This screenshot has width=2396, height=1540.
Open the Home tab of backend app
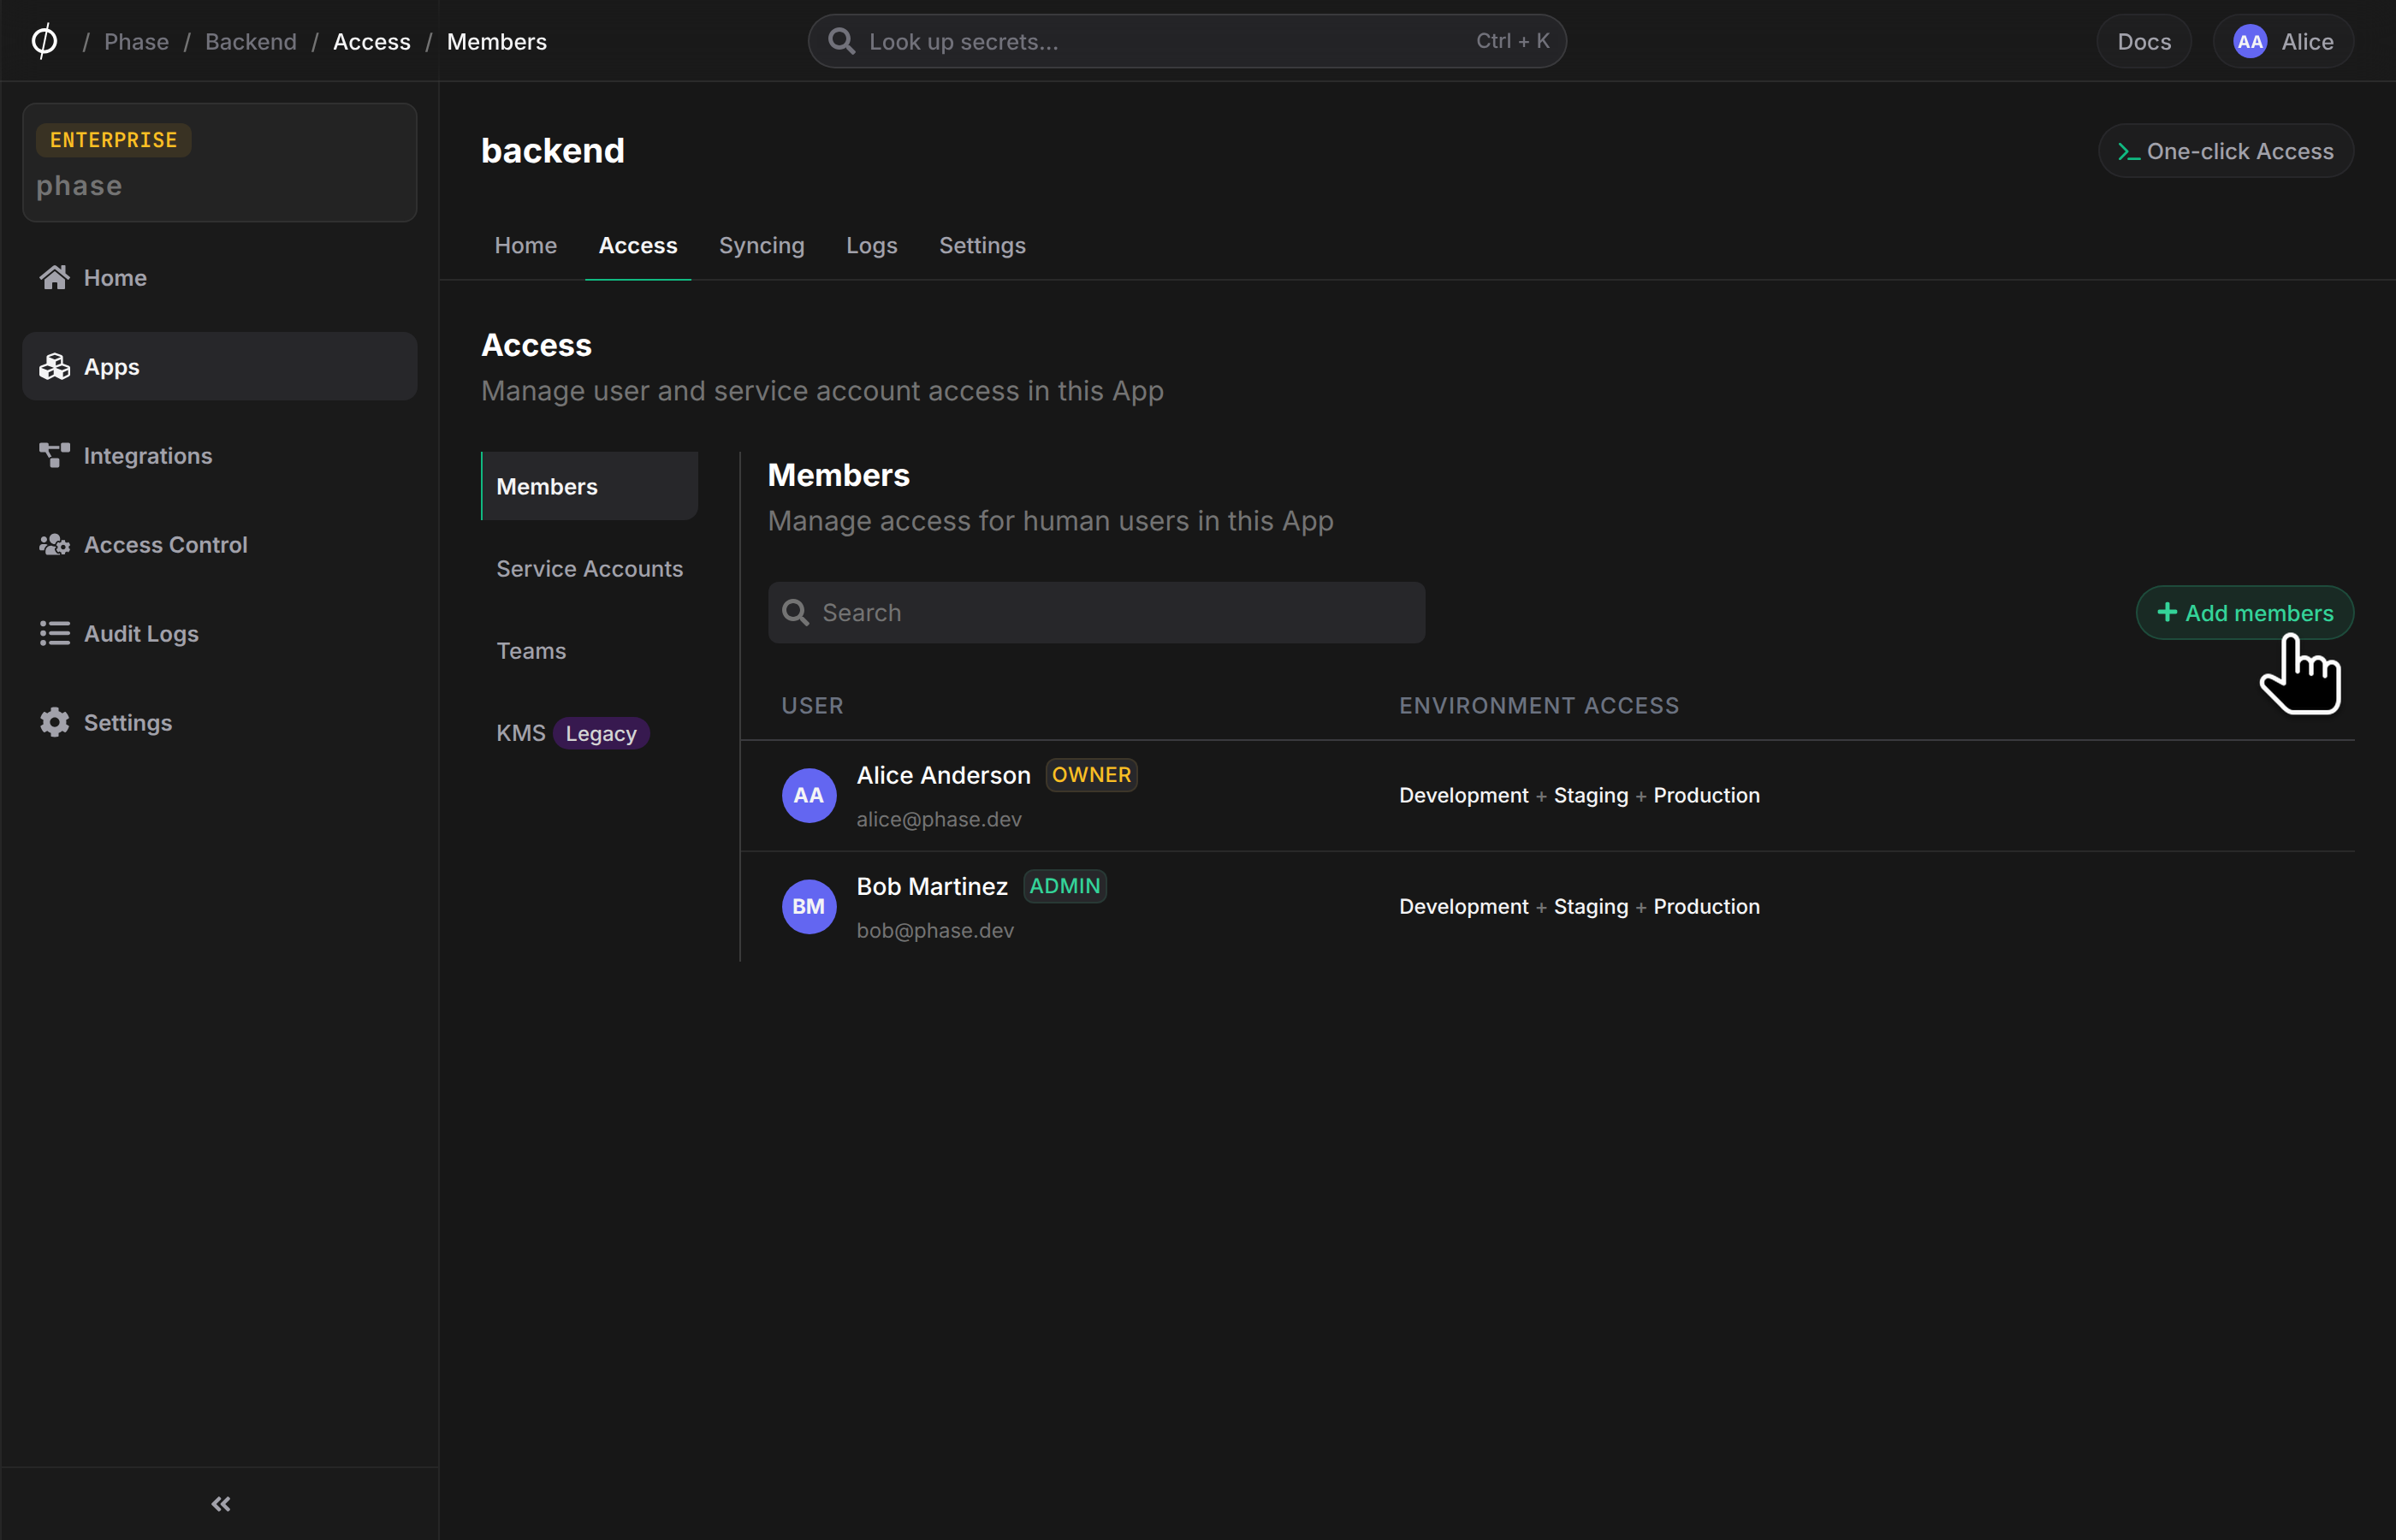[525, 245]
